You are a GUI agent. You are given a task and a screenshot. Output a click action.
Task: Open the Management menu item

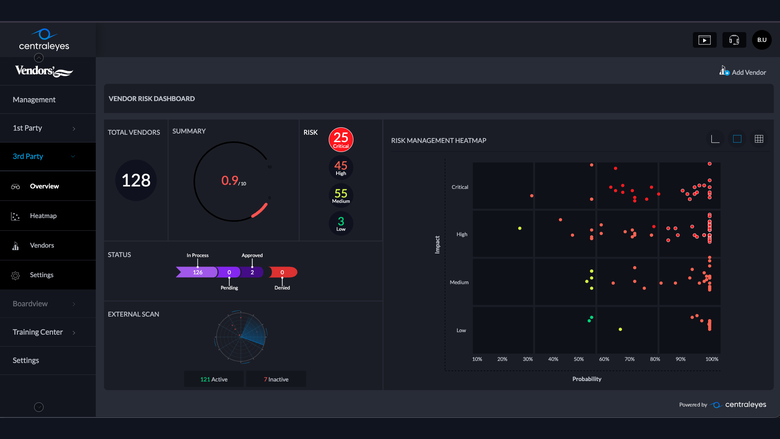tap(48, 100)
